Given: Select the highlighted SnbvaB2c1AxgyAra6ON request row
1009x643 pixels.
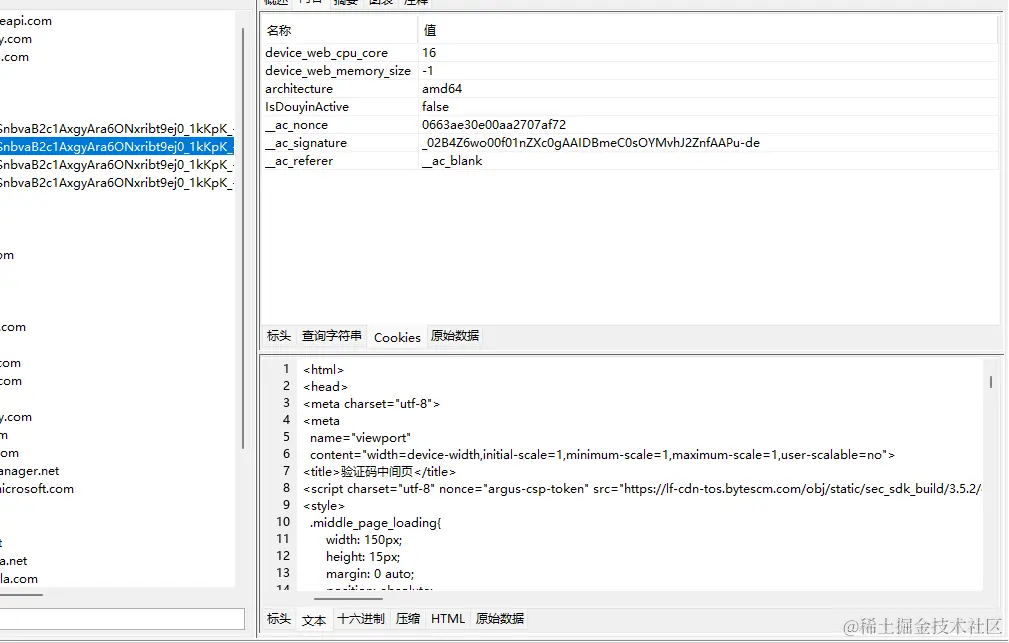Looking at the screenshot, I should (x=116, y=147).
